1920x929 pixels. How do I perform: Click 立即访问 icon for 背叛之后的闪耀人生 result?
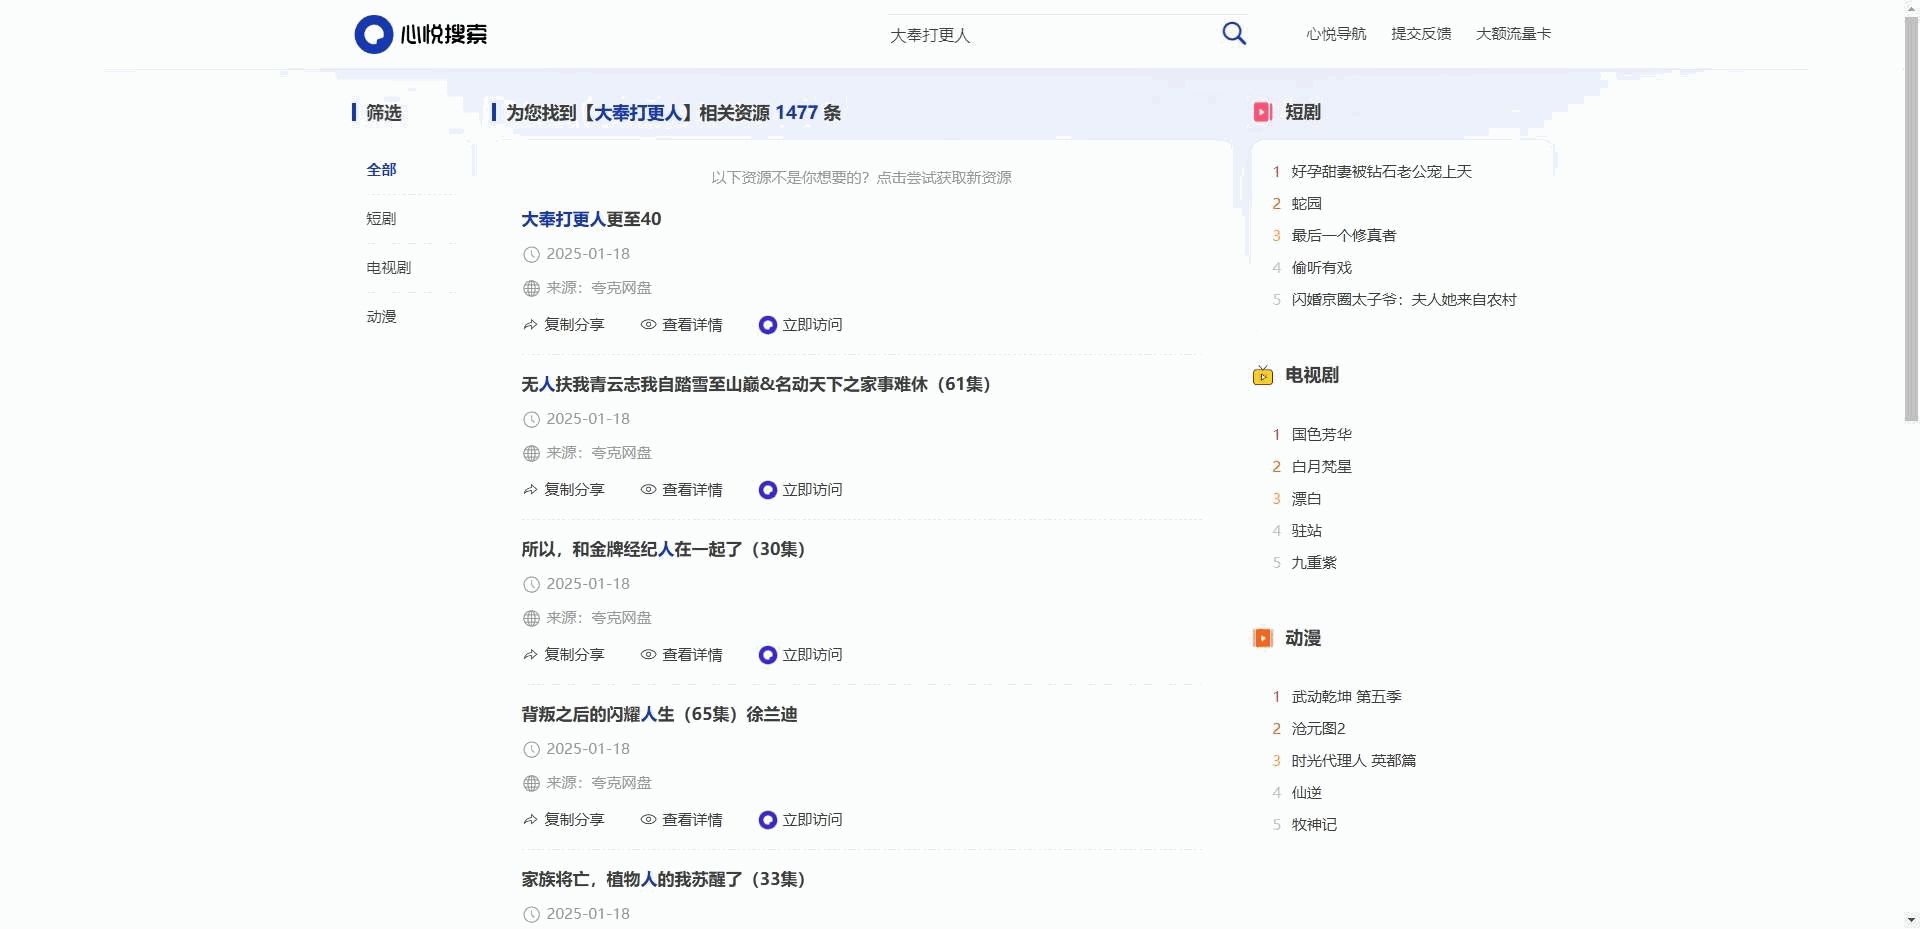coord(767,820)
